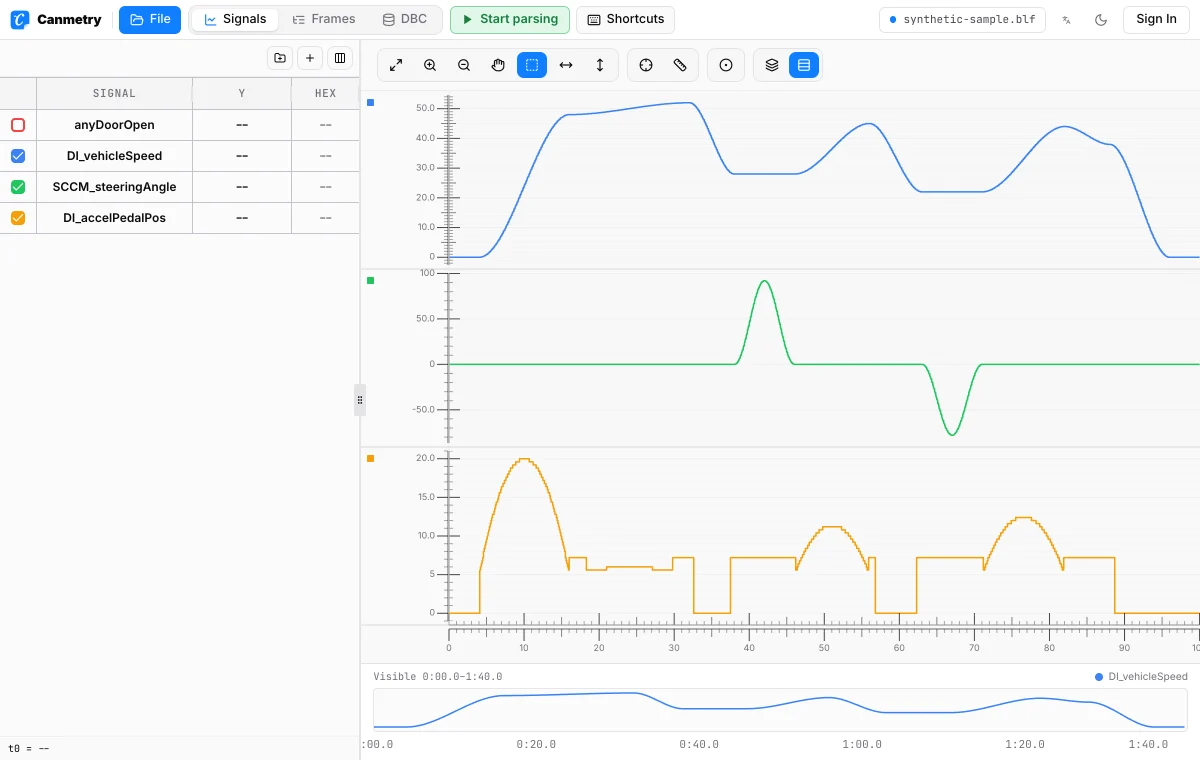Click the DI_vehicleSpeed overview legend label
Image resolution: width=1200 pixels, height=760 pixels.
(x=1148, y=677)
